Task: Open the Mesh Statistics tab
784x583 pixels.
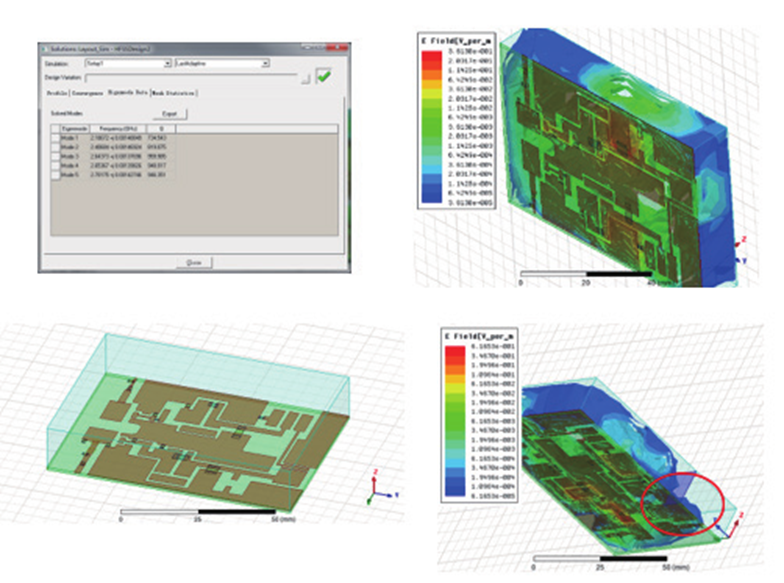Action: (x=174, y=93)
